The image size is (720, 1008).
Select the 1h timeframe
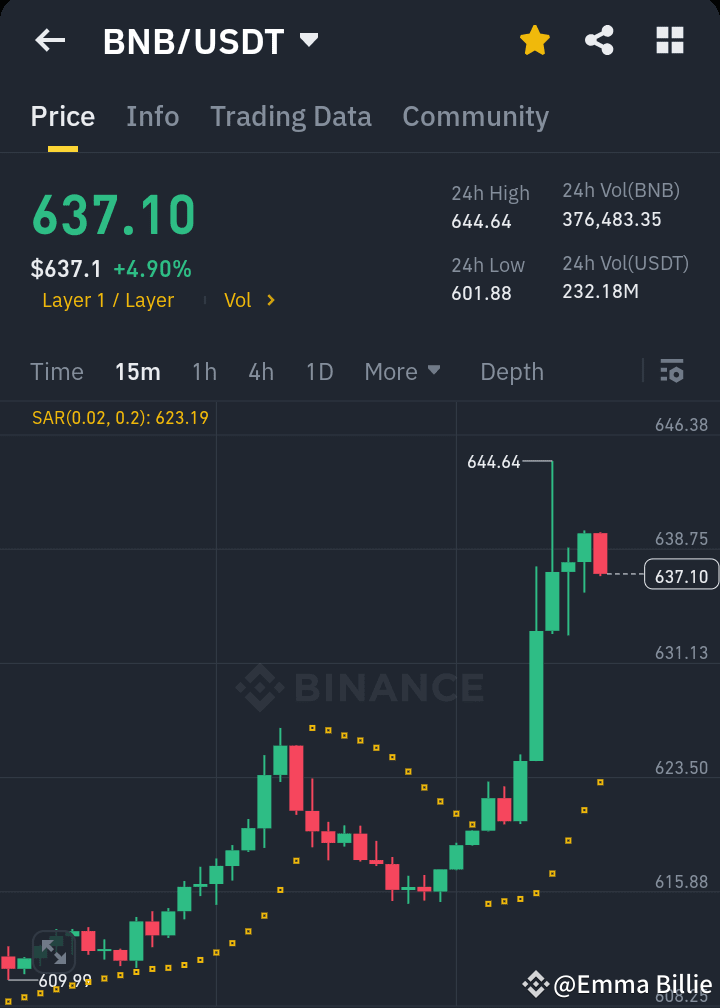coord(204,371)
